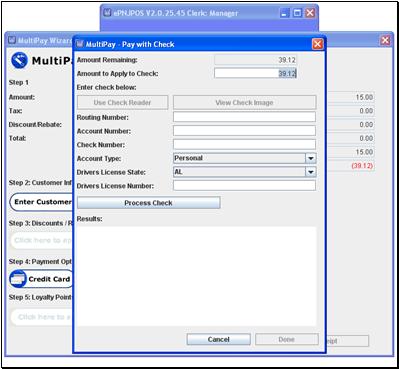Focus the Drivers License Number field
This screenshot has width=399, height=369.
click(x=244, y=186)
